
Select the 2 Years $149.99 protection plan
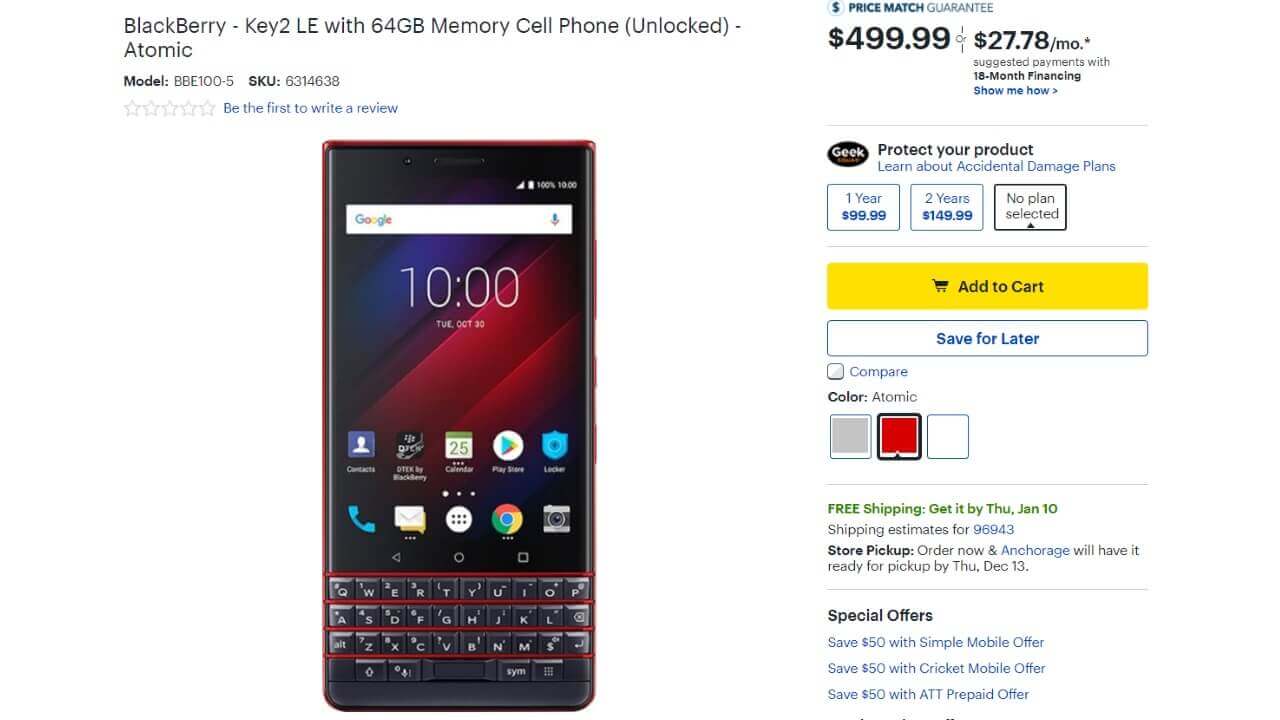click(x=947, y=207)
